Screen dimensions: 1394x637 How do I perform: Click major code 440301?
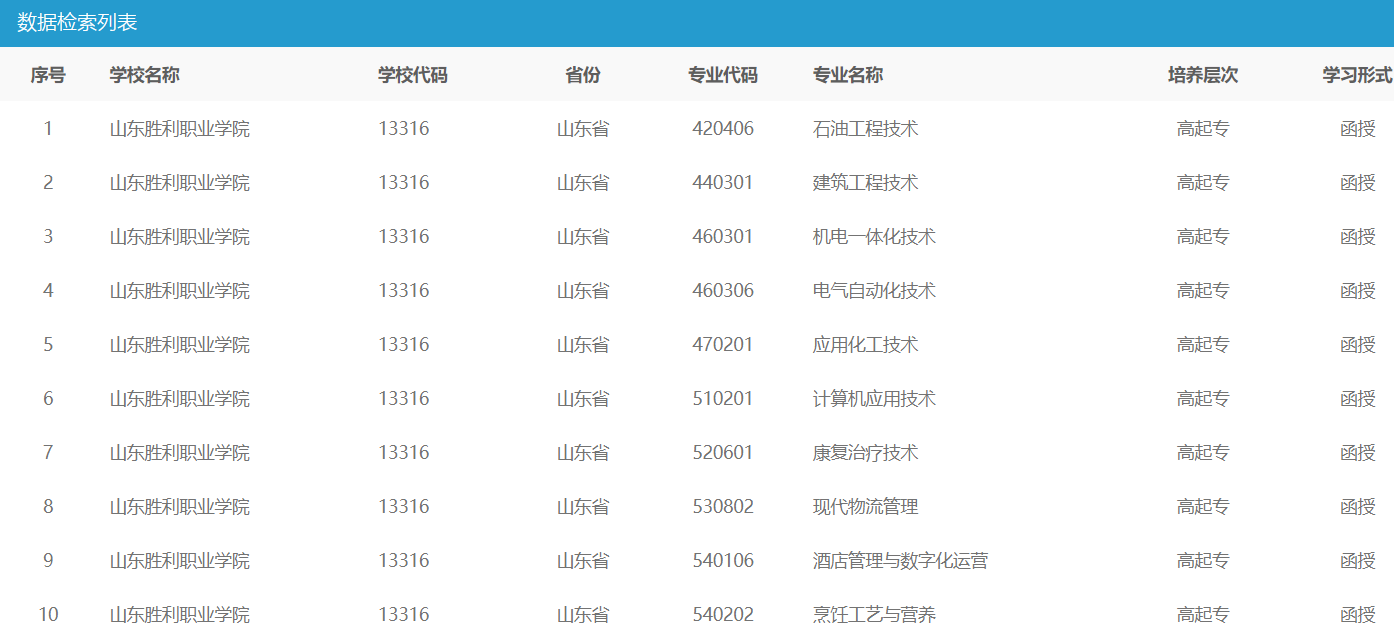pyautogui.click(x=723, y=183)
